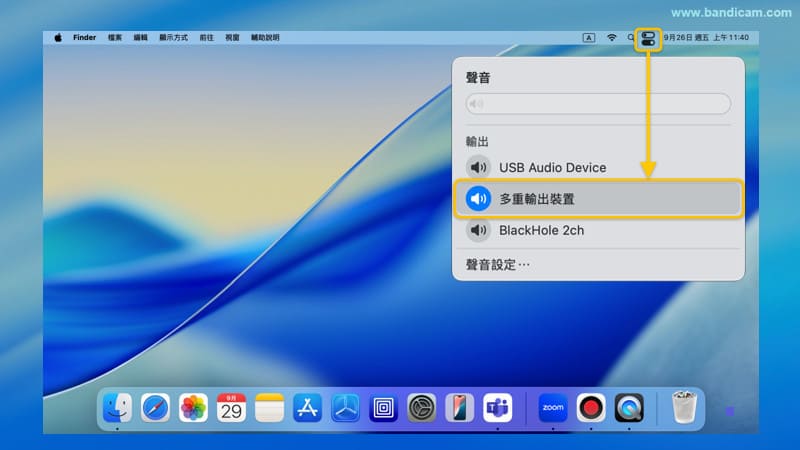Open the Apple menu
Screen dimensions: 800x450
(58, 37)
